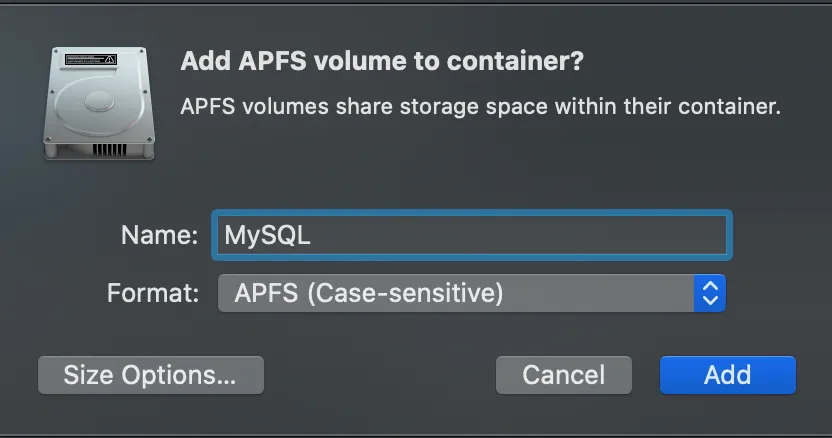Click the Name label

click(x=159, y=235)
